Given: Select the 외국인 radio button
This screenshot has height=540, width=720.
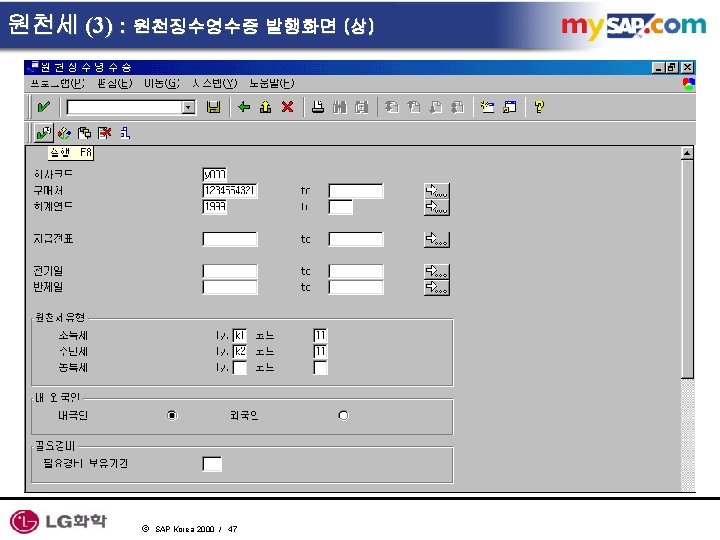Looking at the screenshot, I should coord(343,416).
